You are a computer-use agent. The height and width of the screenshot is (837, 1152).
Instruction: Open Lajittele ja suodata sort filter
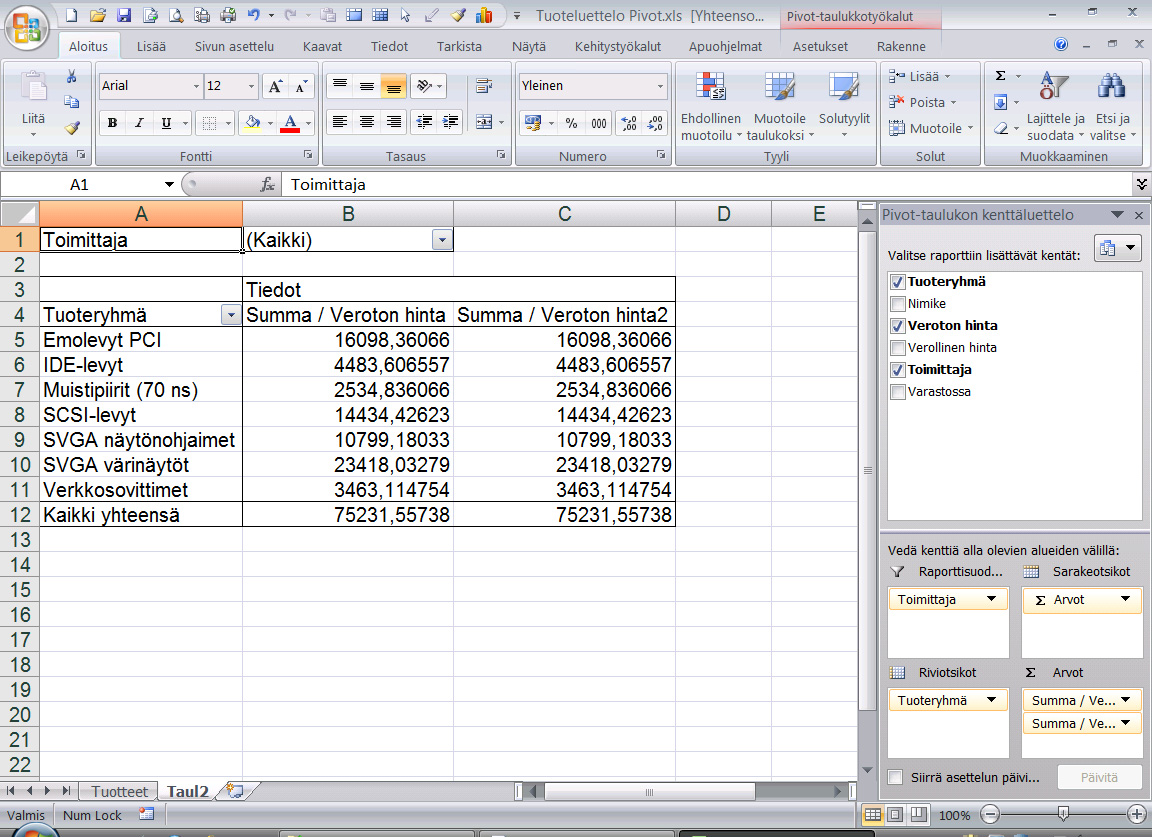pos(1055,107)
